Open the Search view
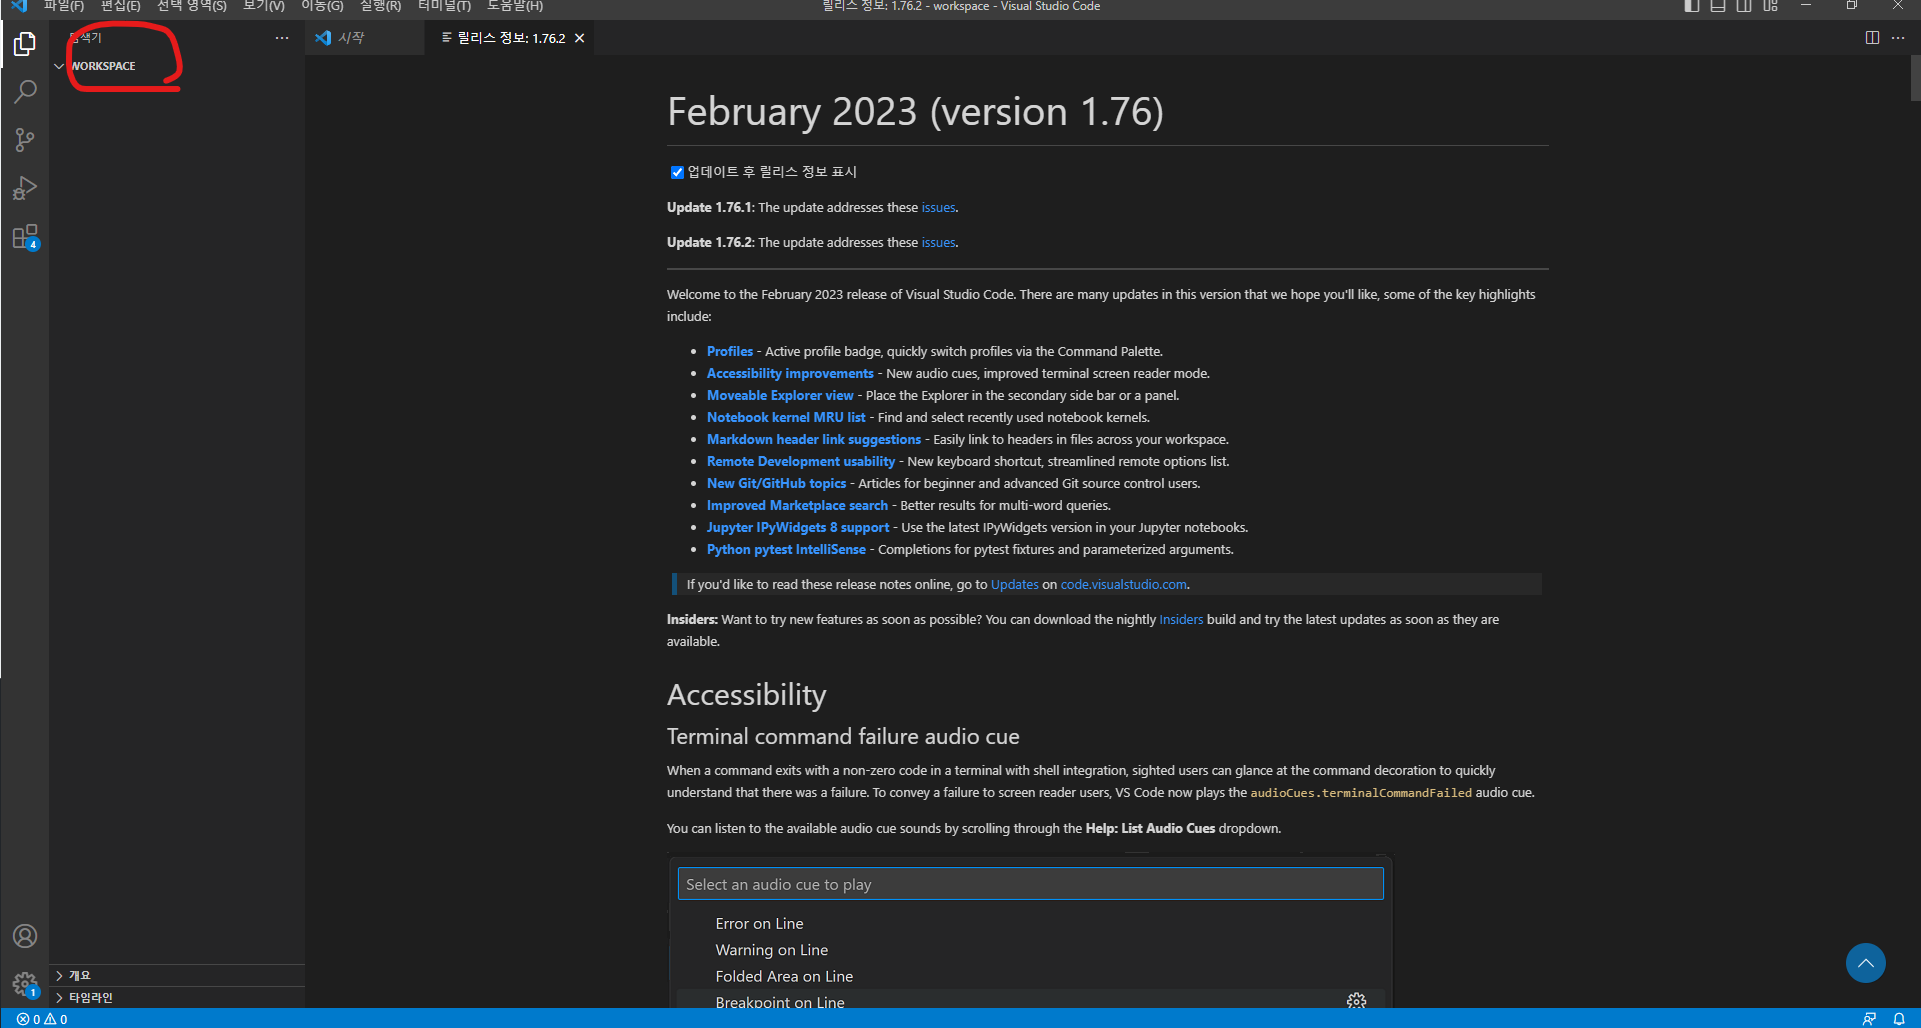This screenshot has width=1921, height=1028. point(25,92)
